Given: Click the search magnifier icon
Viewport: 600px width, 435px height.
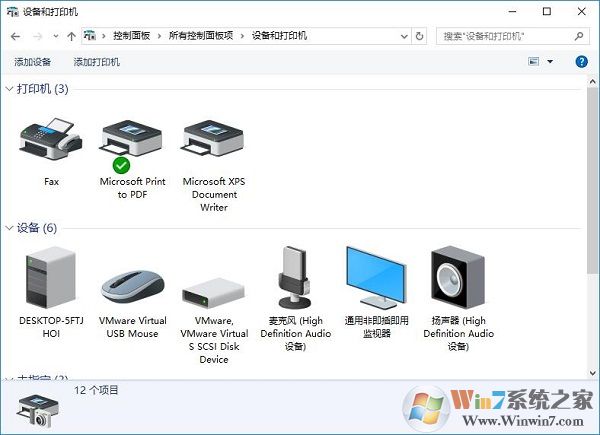Looking at the screenshot, I should tap(579, 36).
